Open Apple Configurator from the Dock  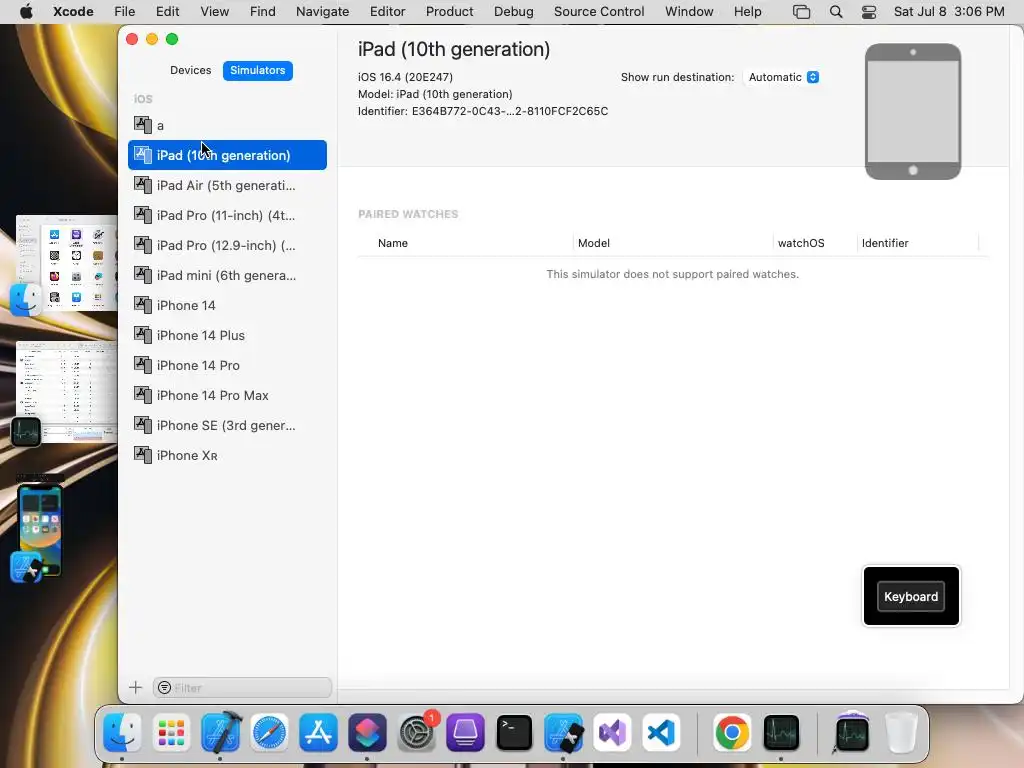pyautogui.click(x=465, y=732)
